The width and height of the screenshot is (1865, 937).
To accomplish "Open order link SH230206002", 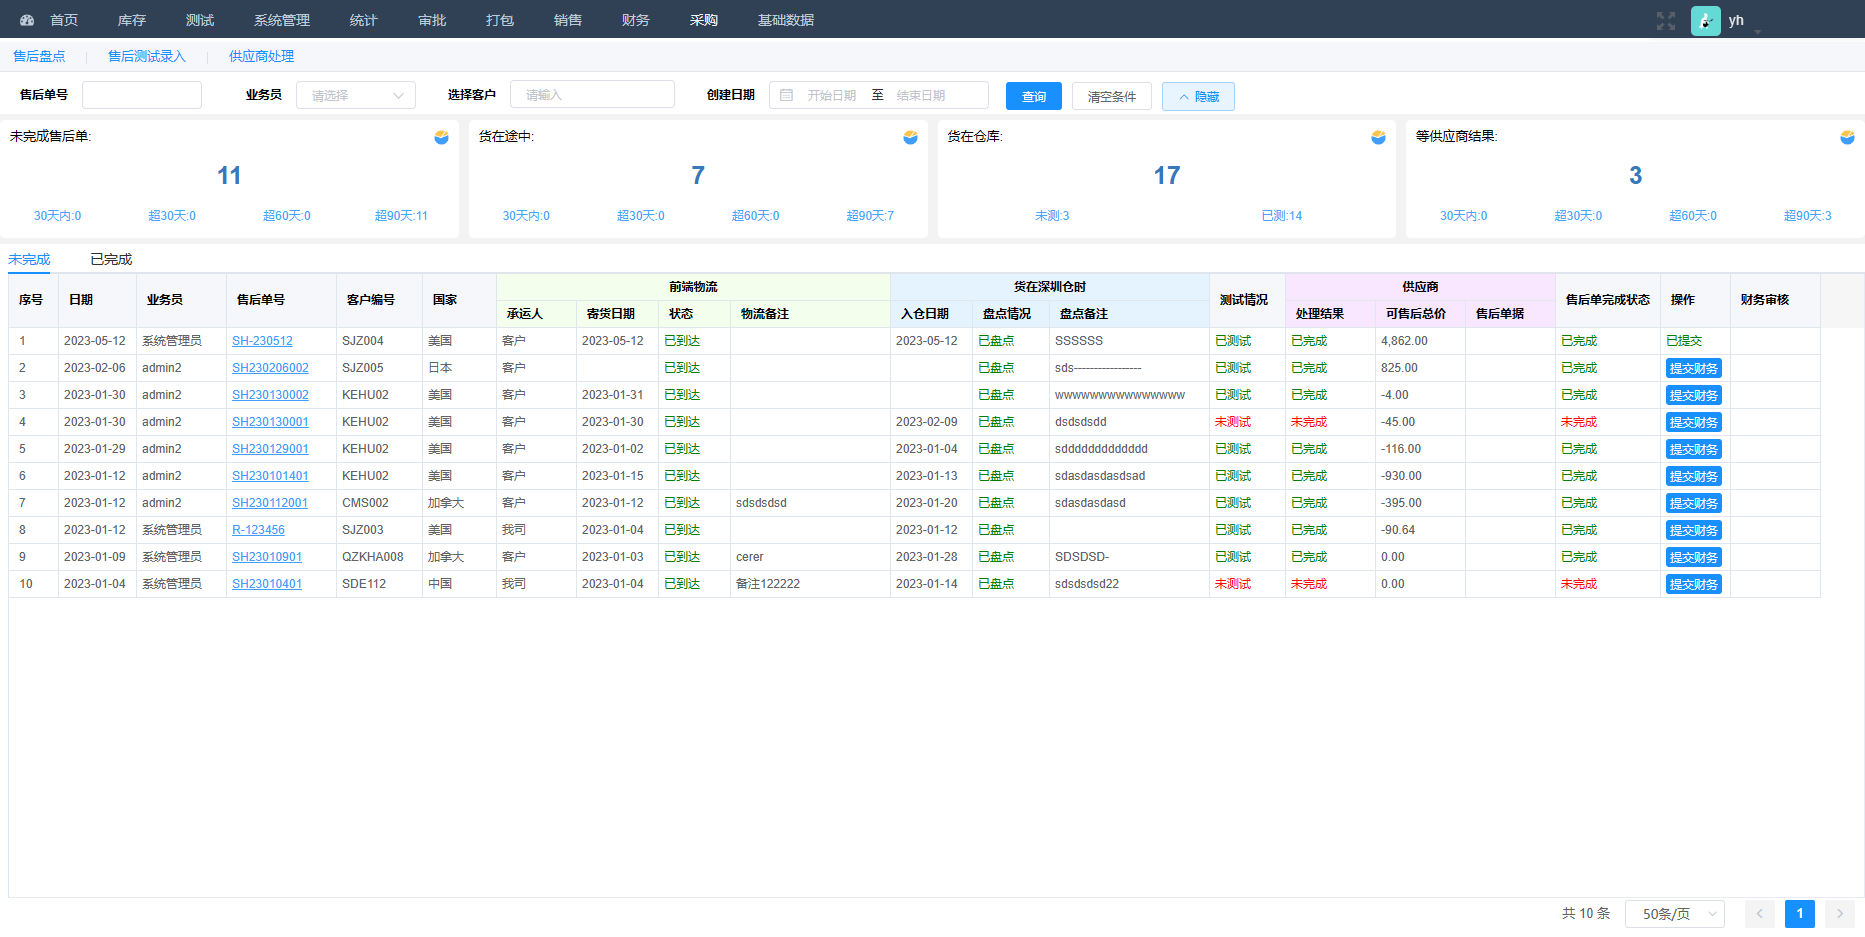I will pos(270,368).
